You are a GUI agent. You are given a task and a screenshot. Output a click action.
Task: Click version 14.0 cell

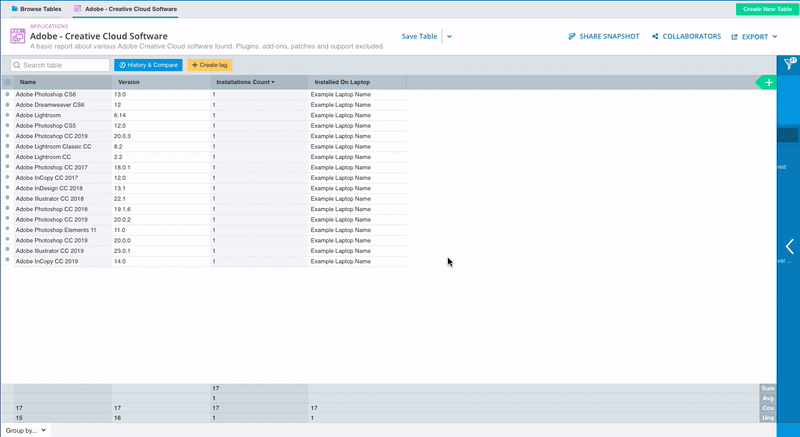coord(161,261)
